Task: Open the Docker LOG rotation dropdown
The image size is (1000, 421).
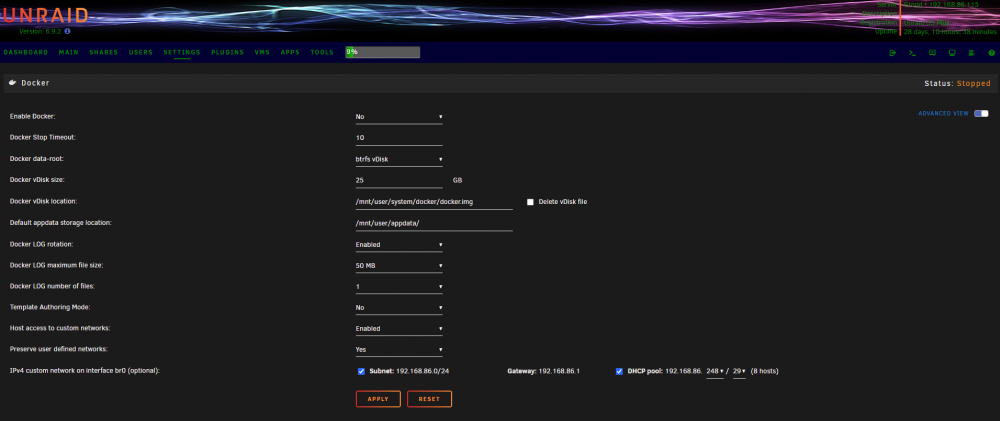Action: (x=399, y=244)
